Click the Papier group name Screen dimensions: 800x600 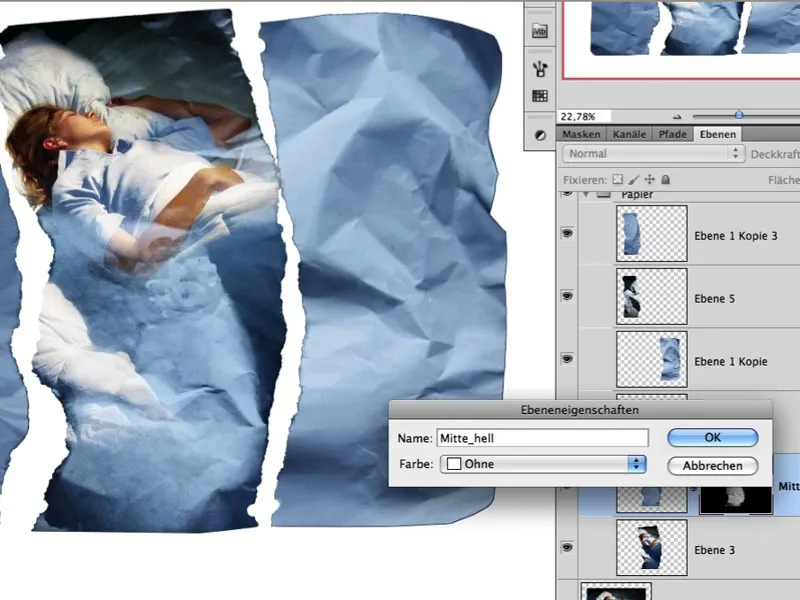pyautogui.click(x=637, y=195)
